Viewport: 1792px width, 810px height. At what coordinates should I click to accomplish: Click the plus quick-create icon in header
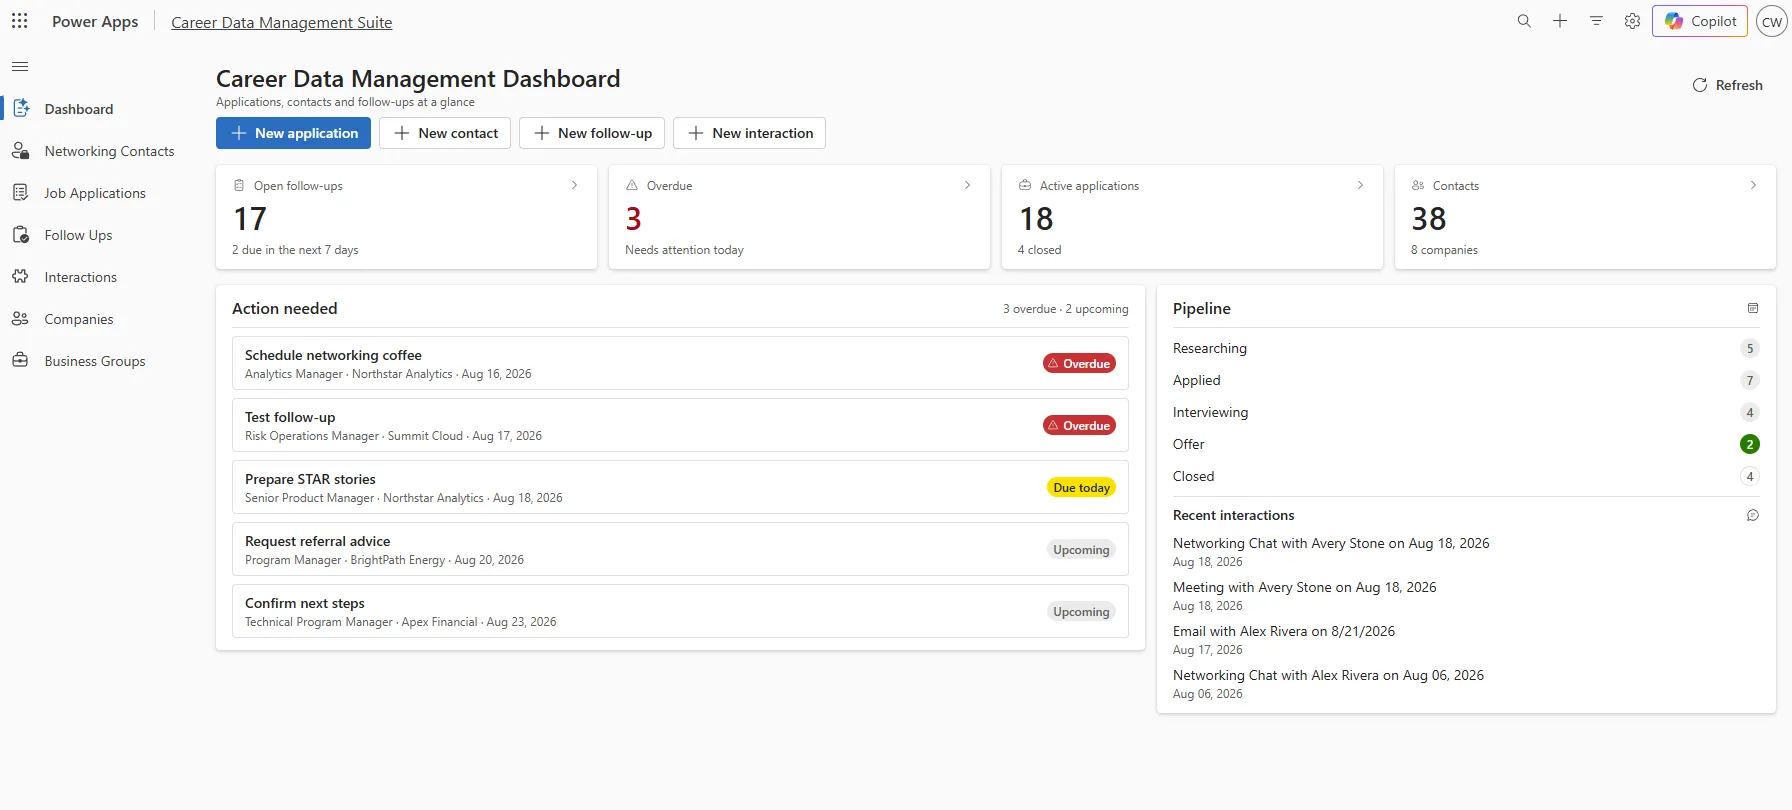click(x=1560, y=21)
